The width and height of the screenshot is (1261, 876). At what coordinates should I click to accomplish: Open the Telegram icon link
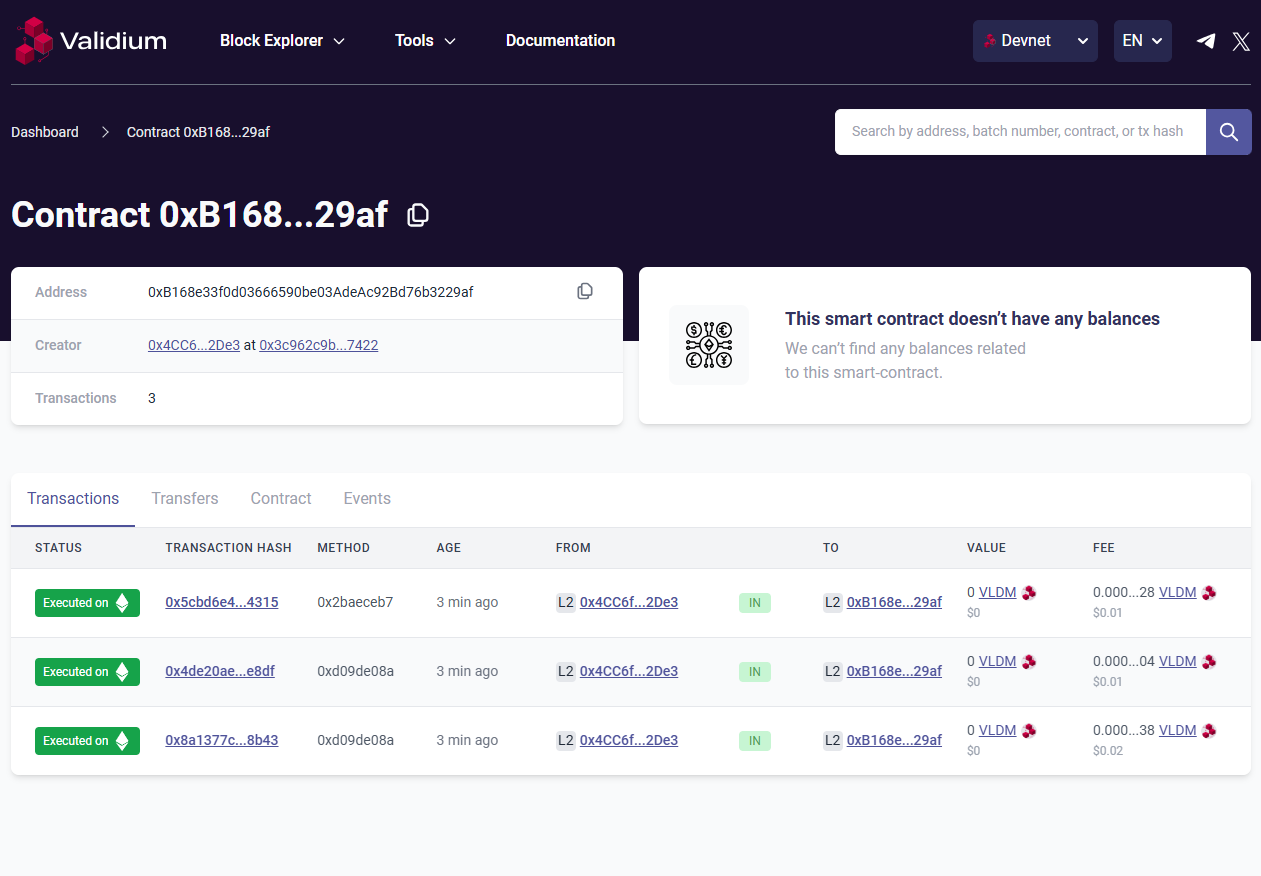pos(1206,41)
